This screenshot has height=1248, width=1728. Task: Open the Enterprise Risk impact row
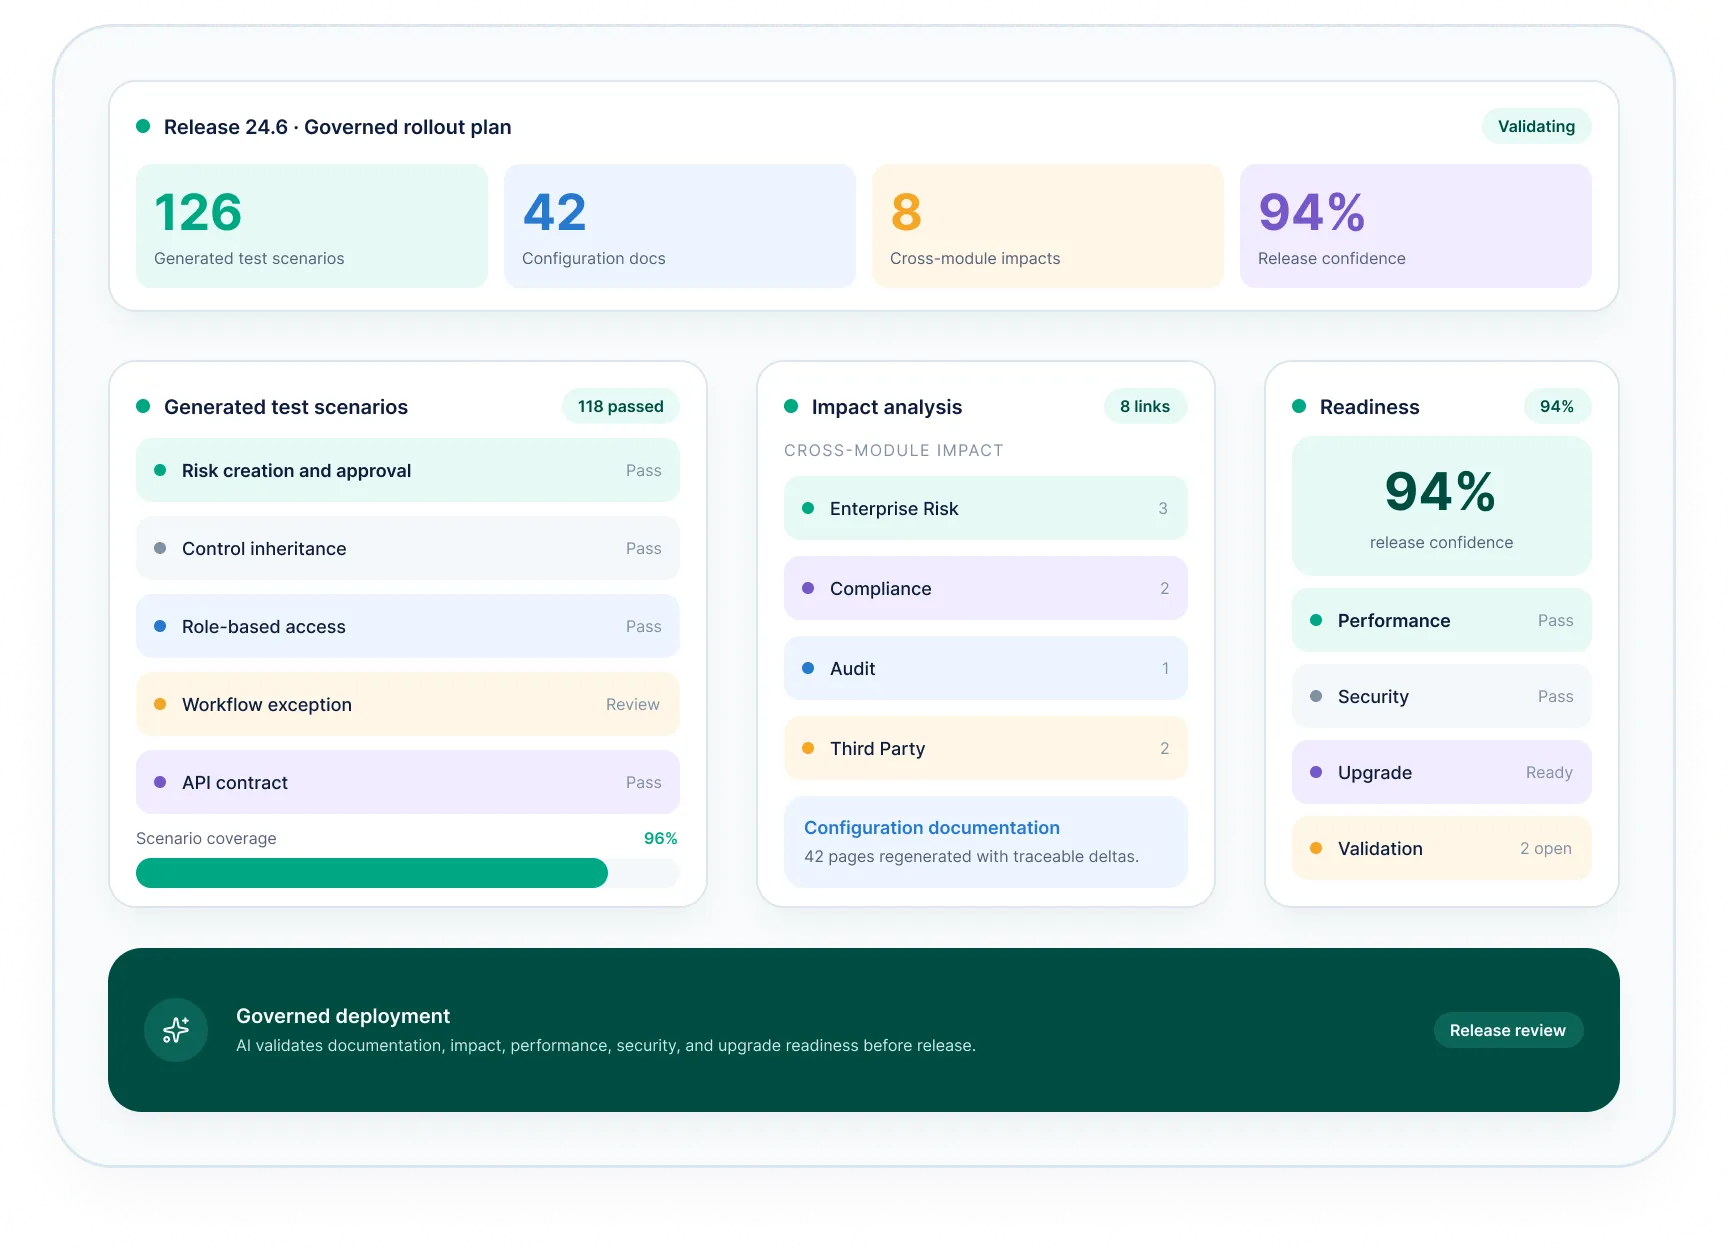click(x=986, y=508)
